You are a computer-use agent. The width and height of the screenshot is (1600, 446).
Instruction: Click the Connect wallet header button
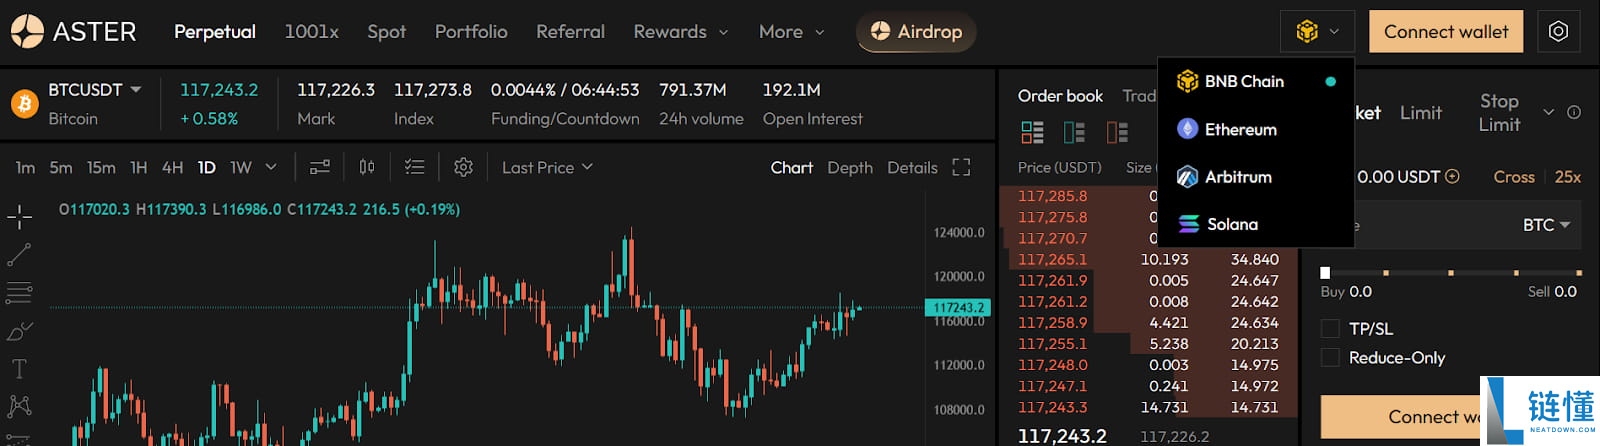tap(1446, 32)
